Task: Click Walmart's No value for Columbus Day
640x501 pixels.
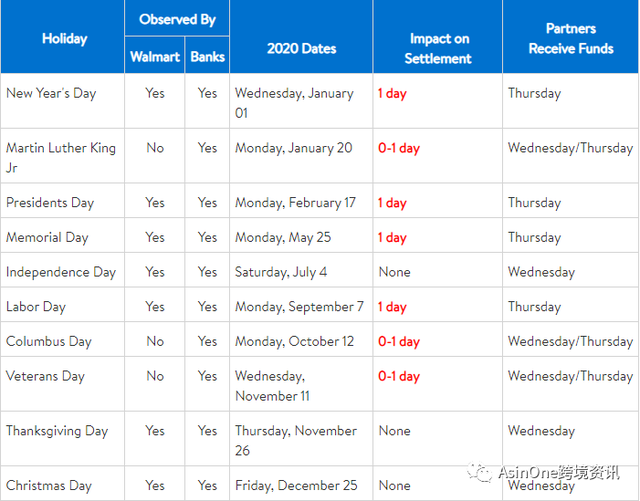Action: [155, 341]
